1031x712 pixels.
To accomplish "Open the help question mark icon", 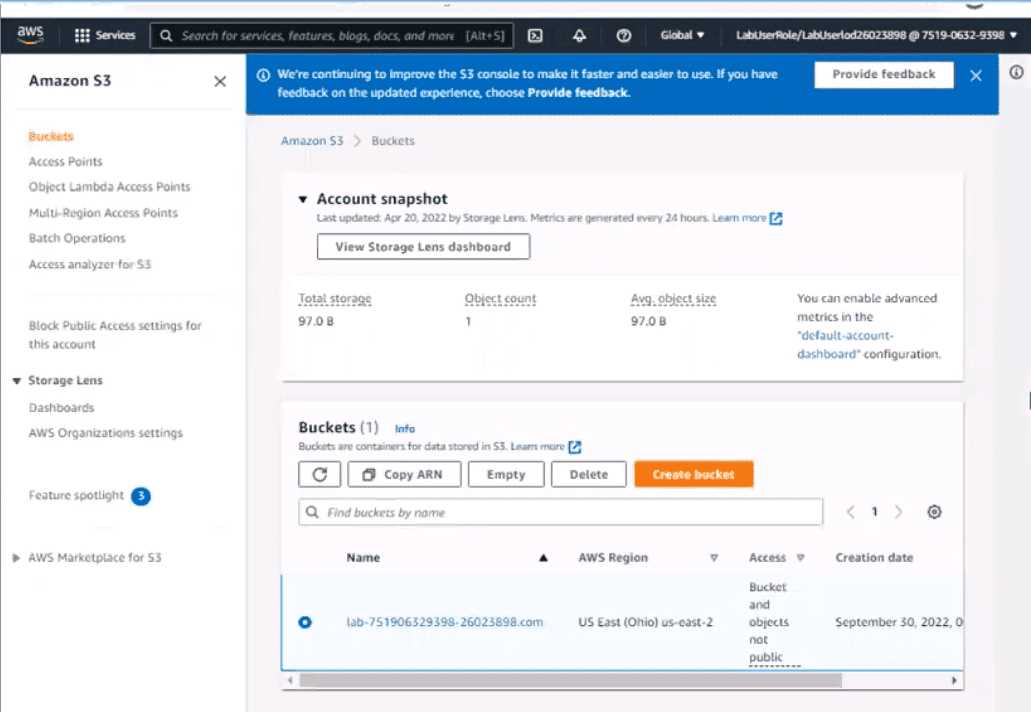I will click(x=624, y=35).
